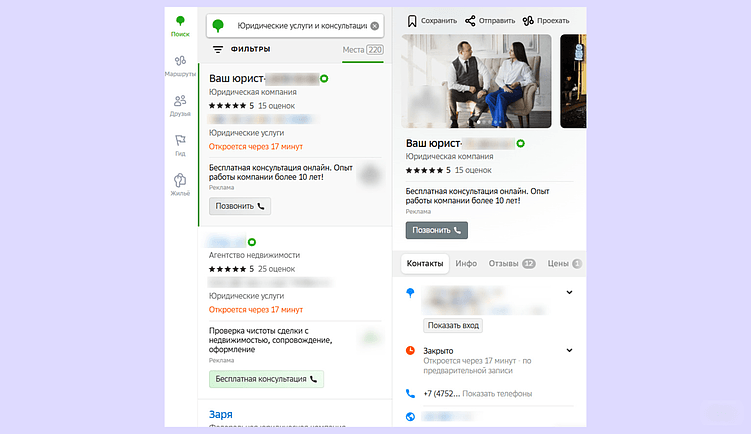Open the ФИЛЬТРЫ filter panel

coord(242,49)
